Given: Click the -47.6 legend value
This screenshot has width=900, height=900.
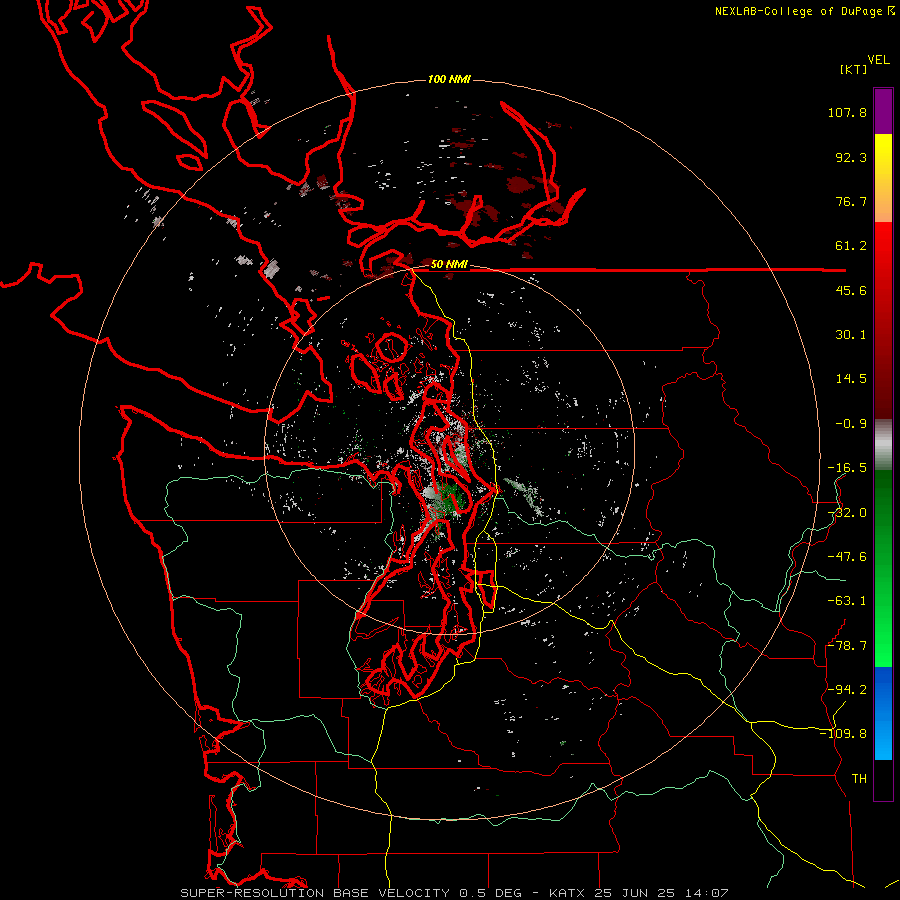Looking at the screenshot, I should pyautogui.click(x=847, y=557).
